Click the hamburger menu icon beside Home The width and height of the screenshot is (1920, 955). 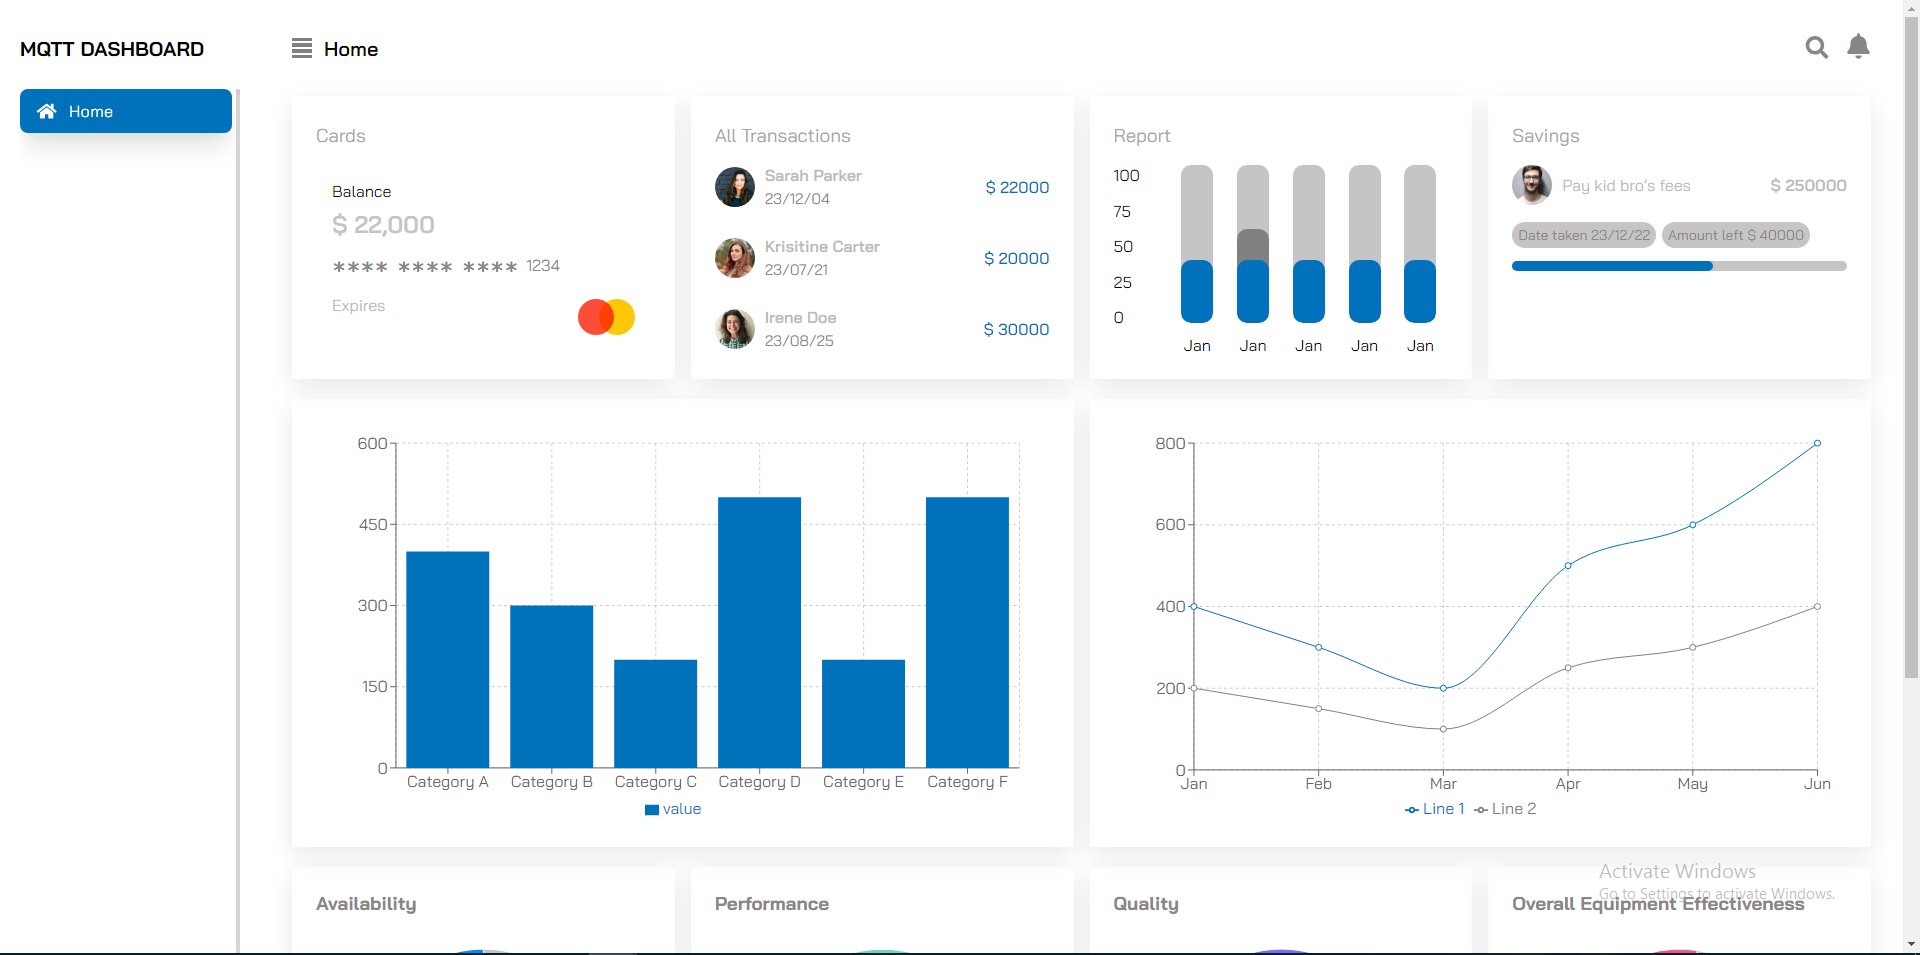(301, 49)
